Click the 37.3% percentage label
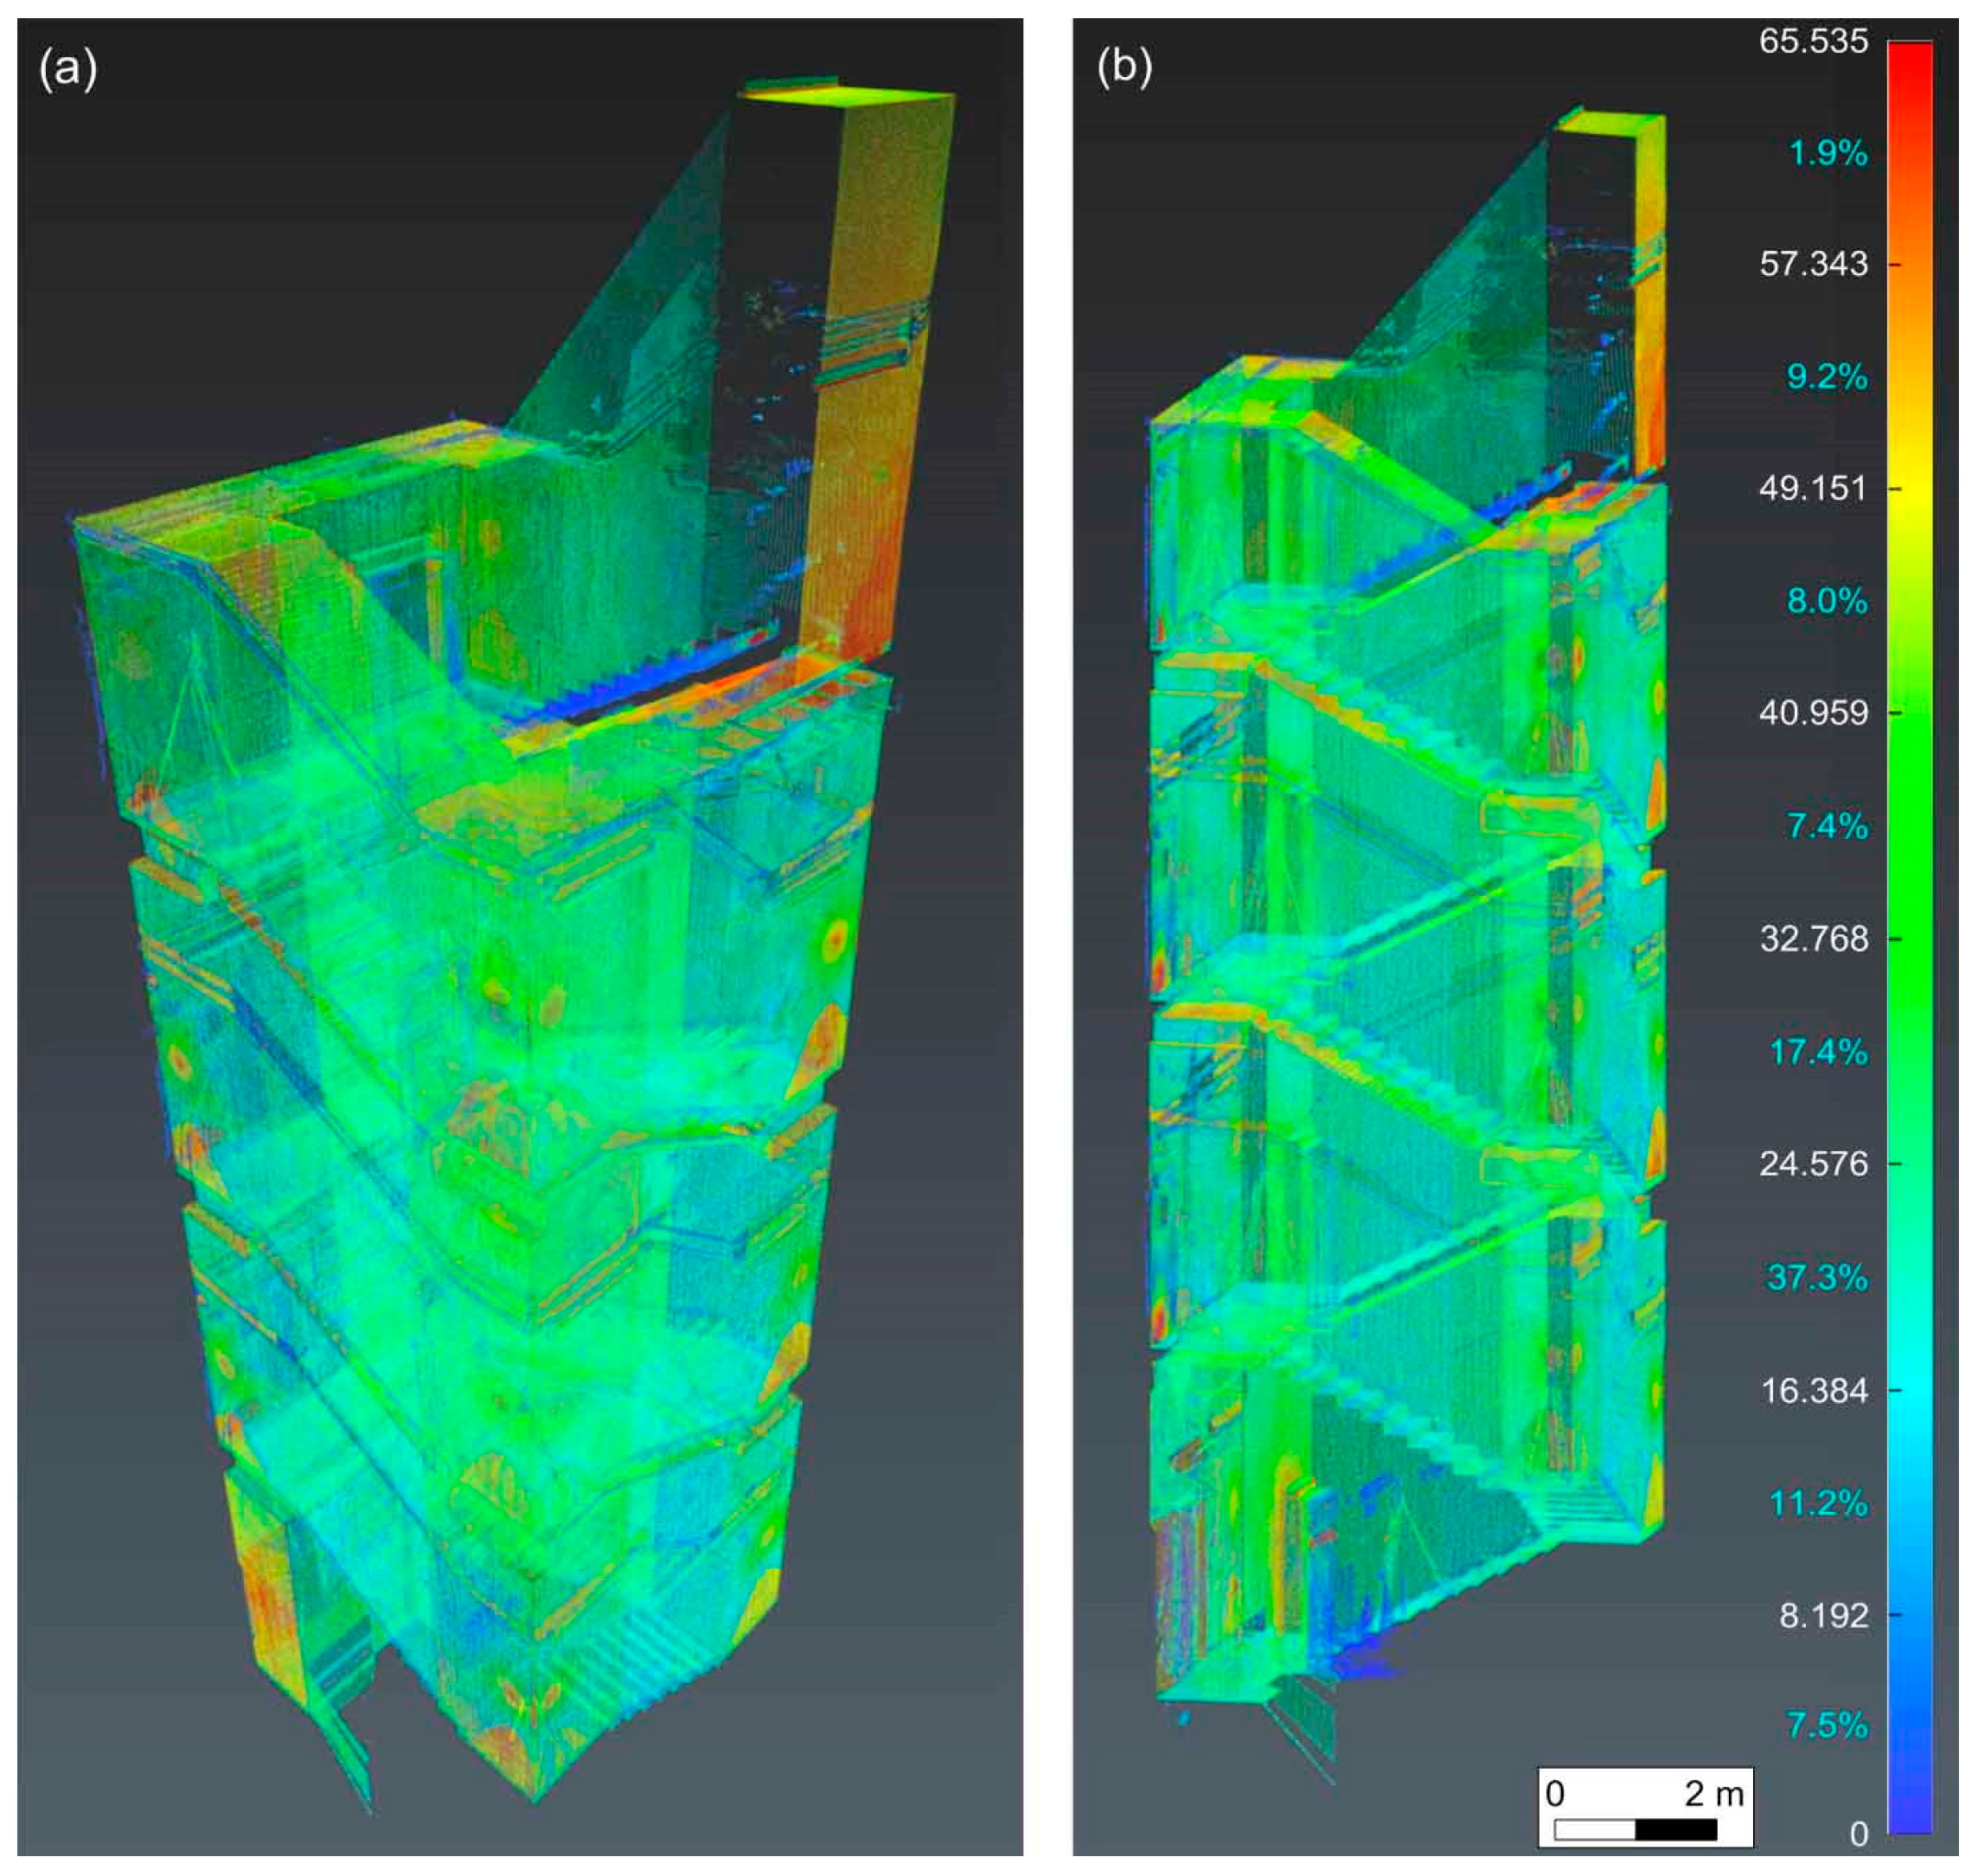 [x=1817, y=1277]
